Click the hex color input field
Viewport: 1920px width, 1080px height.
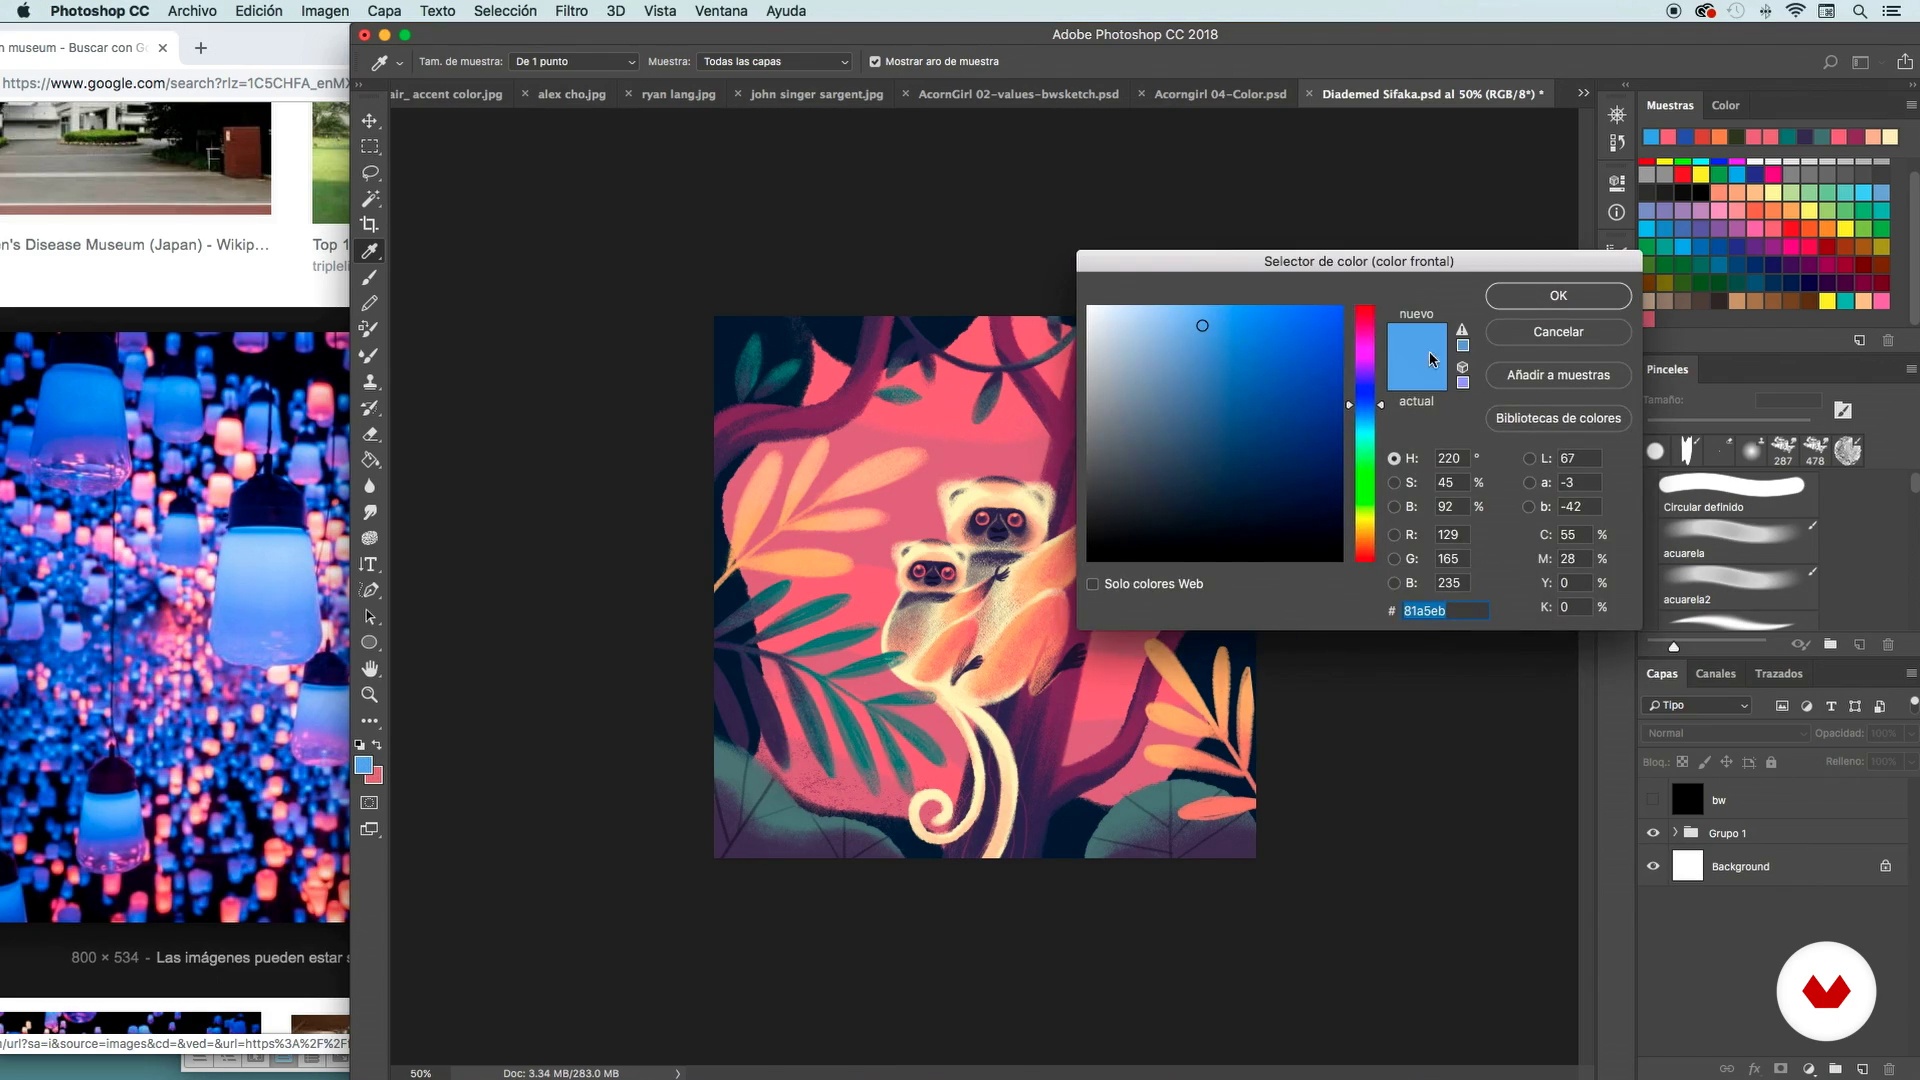pos(1445,611)
